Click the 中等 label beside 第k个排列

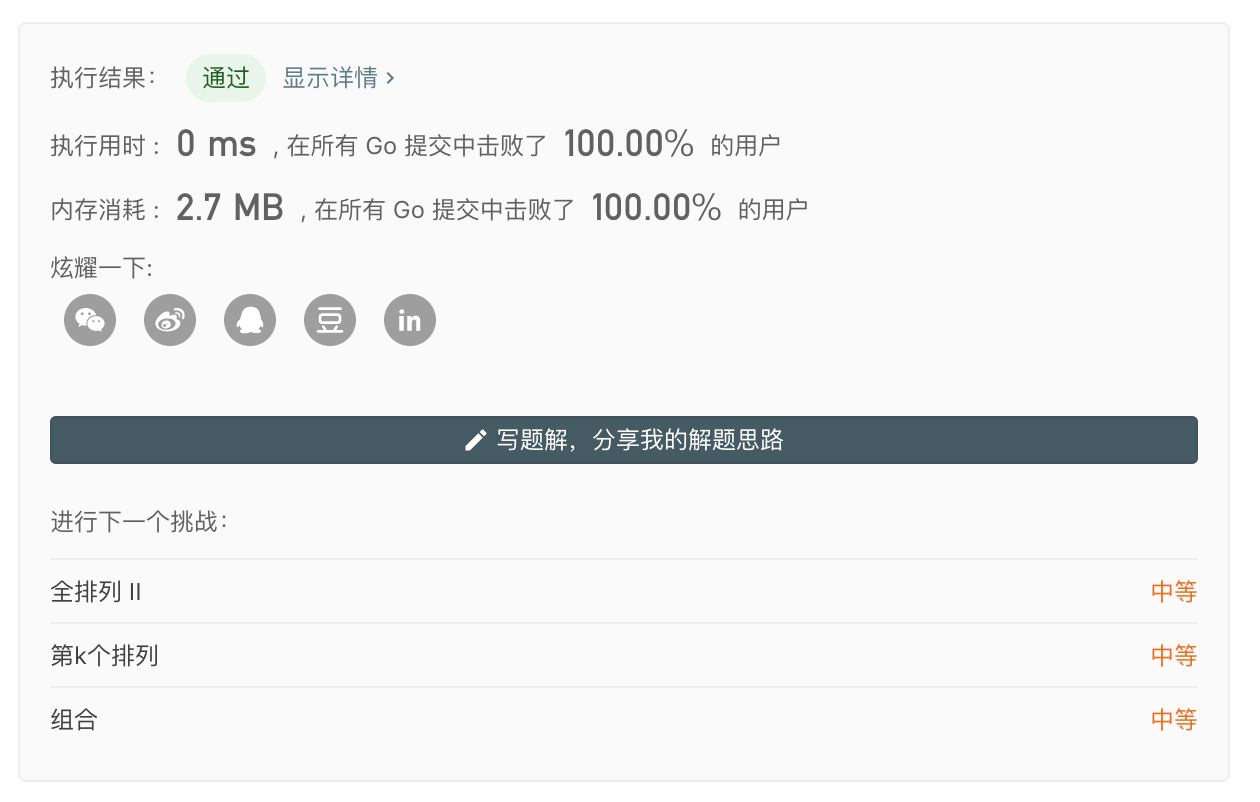click(1174, 656)
